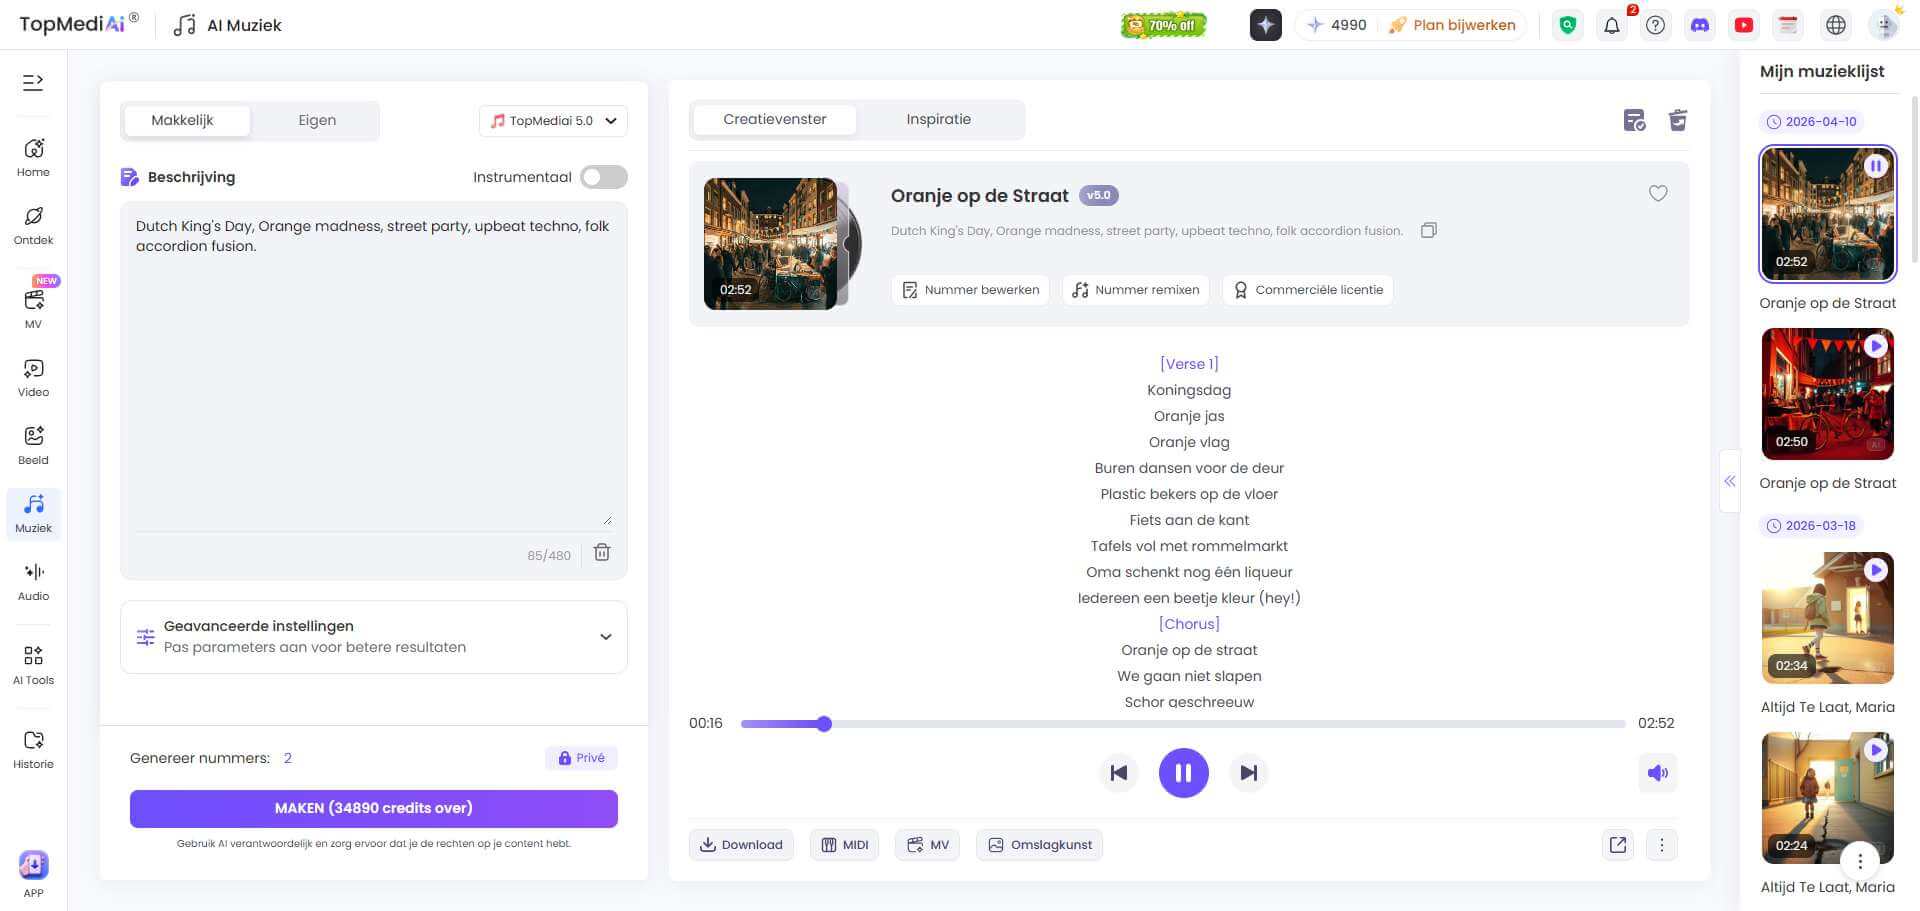Screen dimensions: 1920x911
Task: Open the Discord icon in top bar
Action: [1700, 25]
